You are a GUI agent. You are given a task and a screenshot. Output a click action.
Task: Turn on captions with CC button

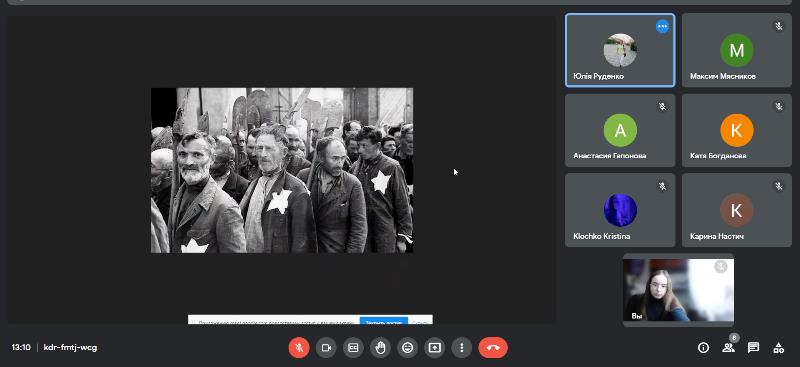pyautogui.click(x=353, y=348)
